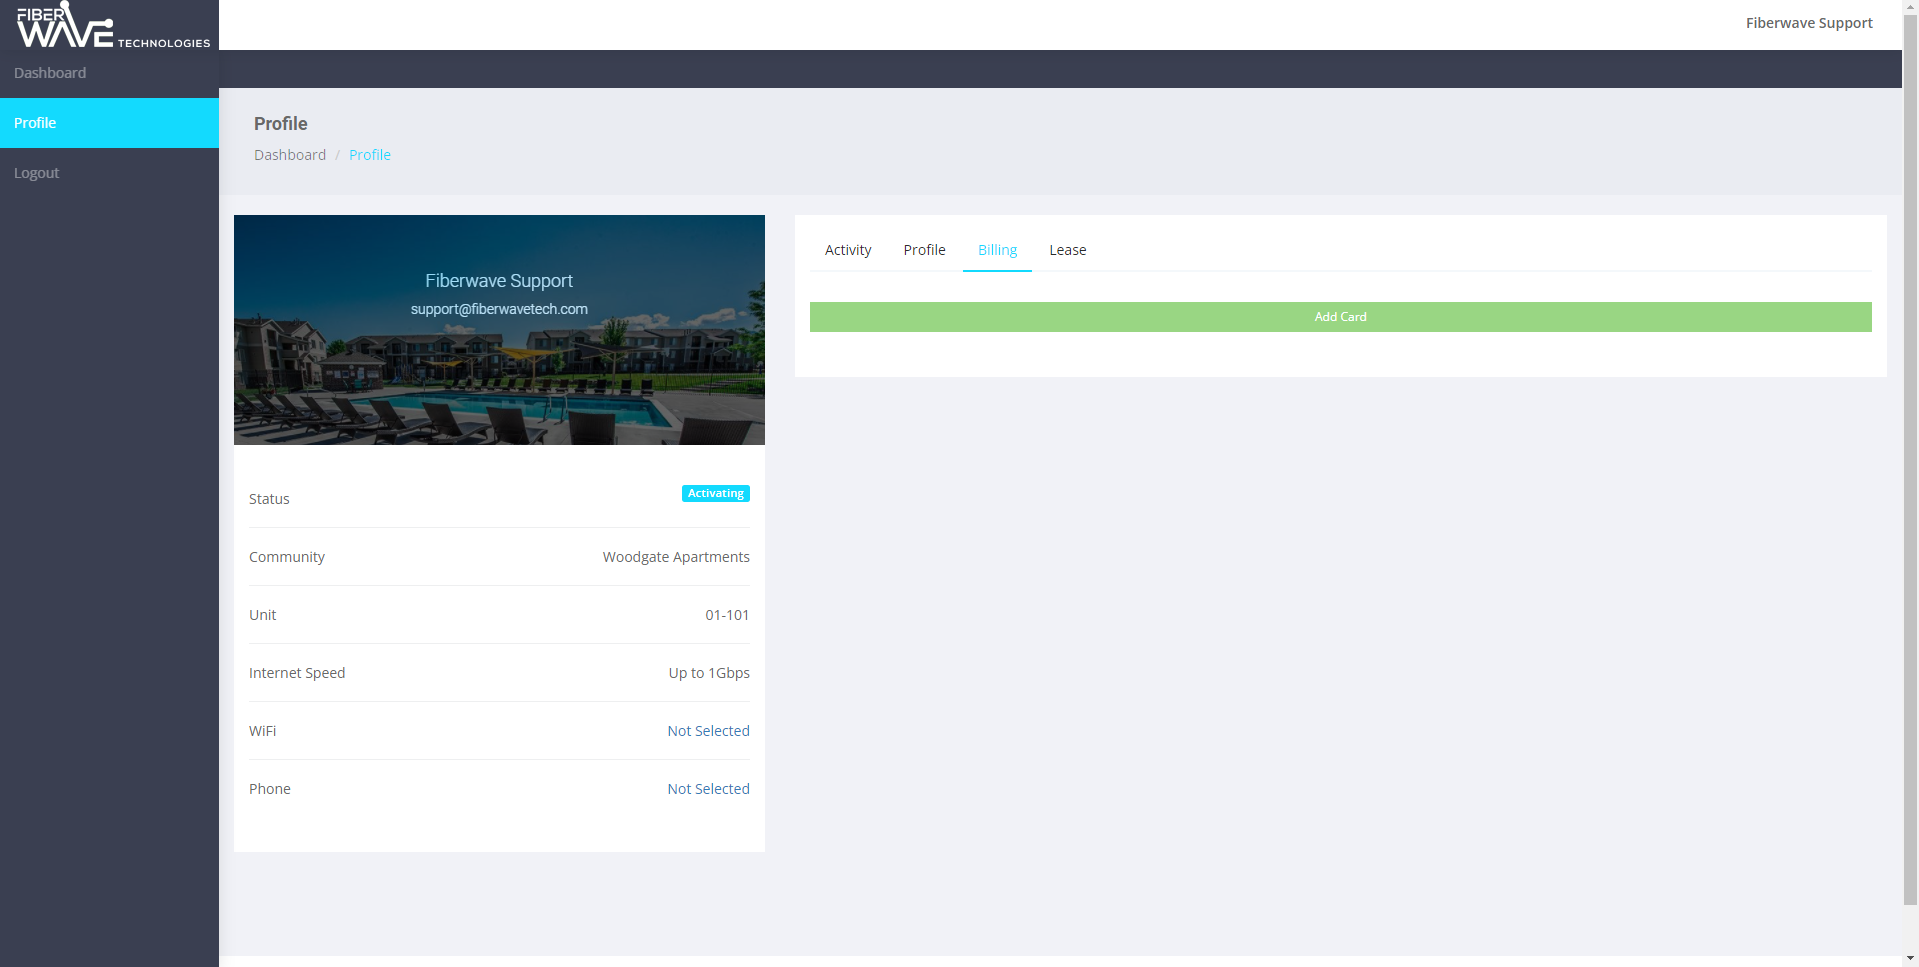Viewport: 1919px width, 967px height.
Task: Click the 01-101 unit value
Action: click(x=727, y=615)
